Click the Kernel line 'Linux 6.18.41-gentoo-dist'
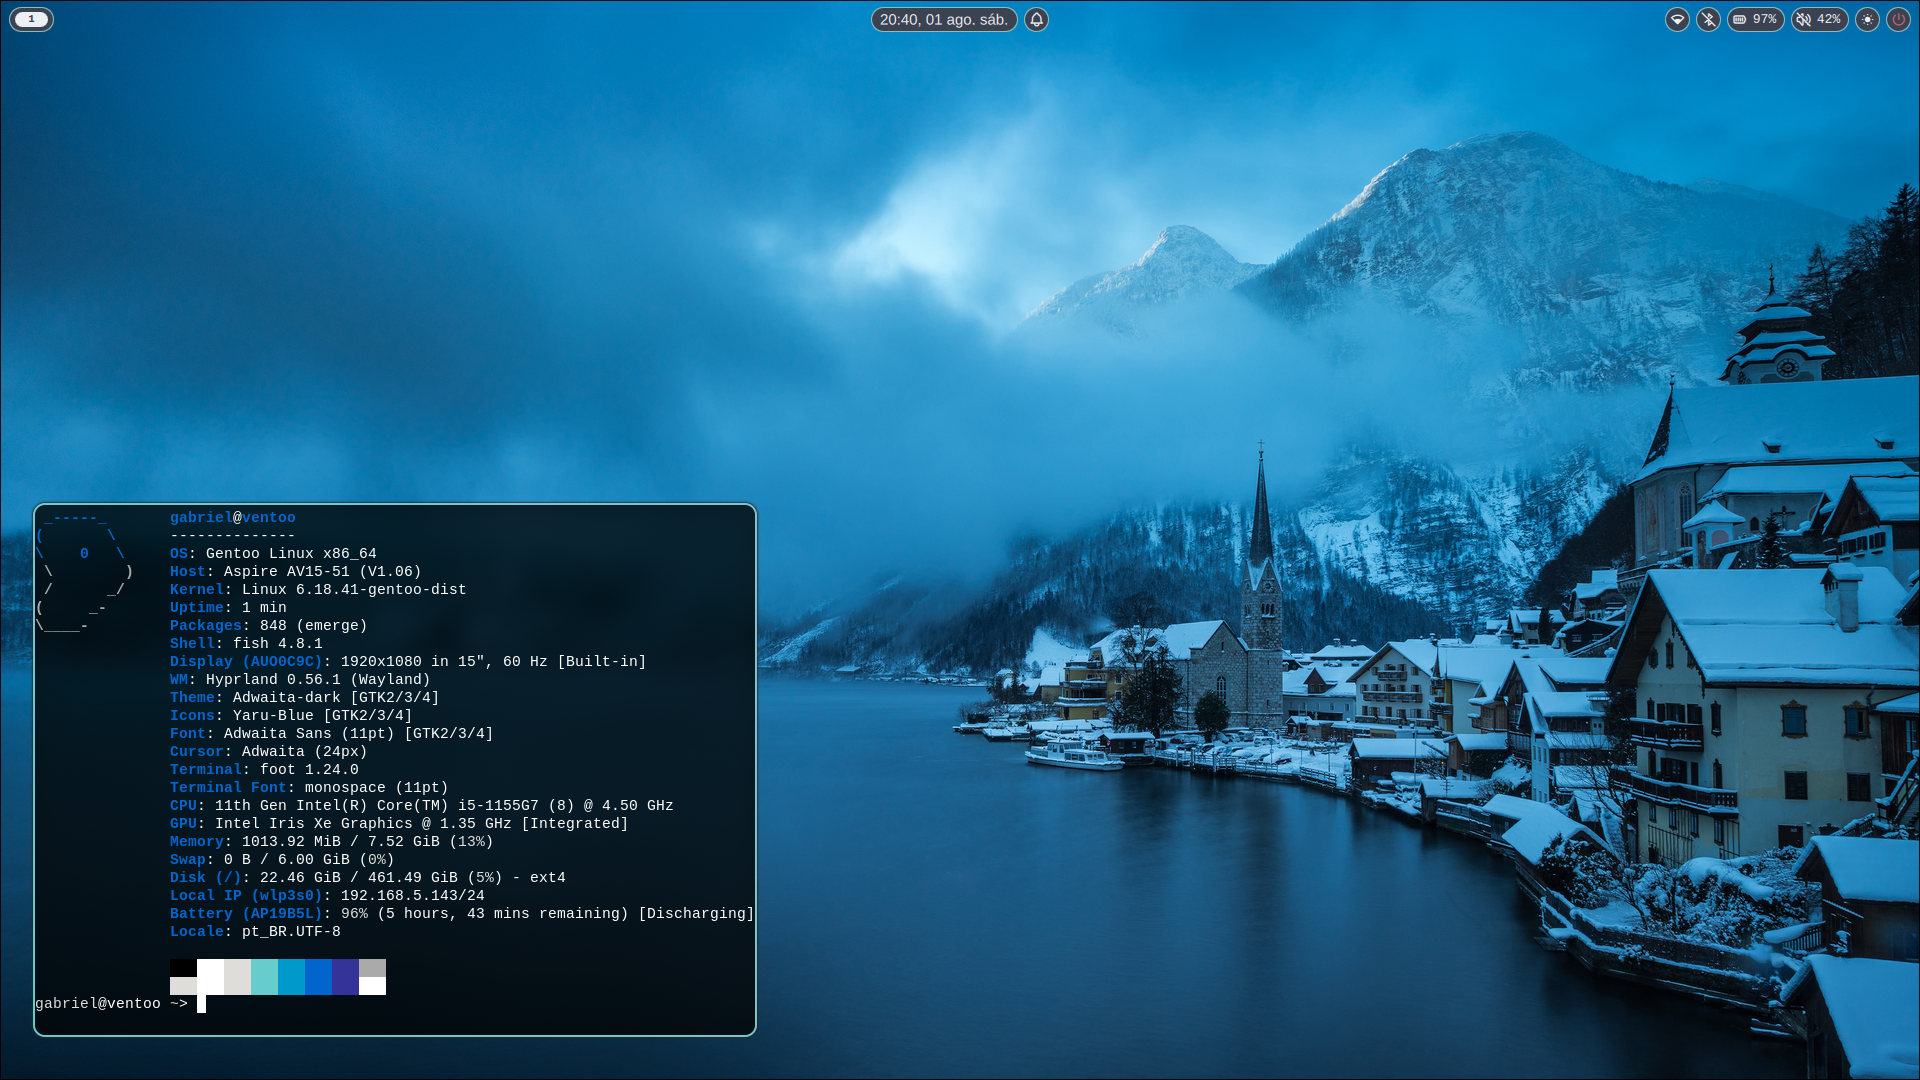The width and height of the screenshot is (1920, 1080). [x=318, y=590]
